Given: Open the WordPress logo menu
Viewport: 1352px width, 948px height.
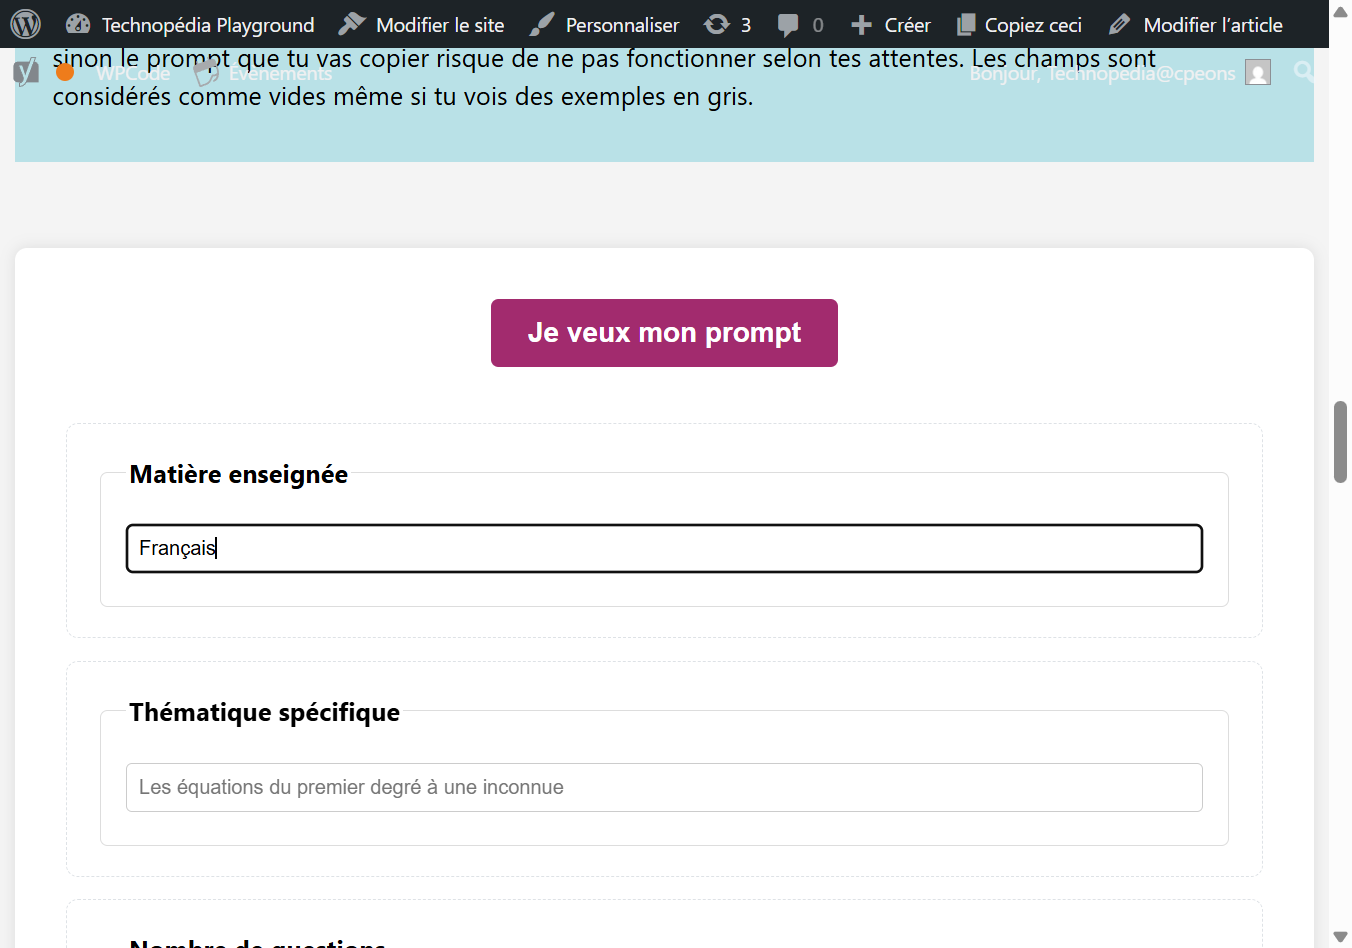Looking at the screenshot, I should [25, 24].
